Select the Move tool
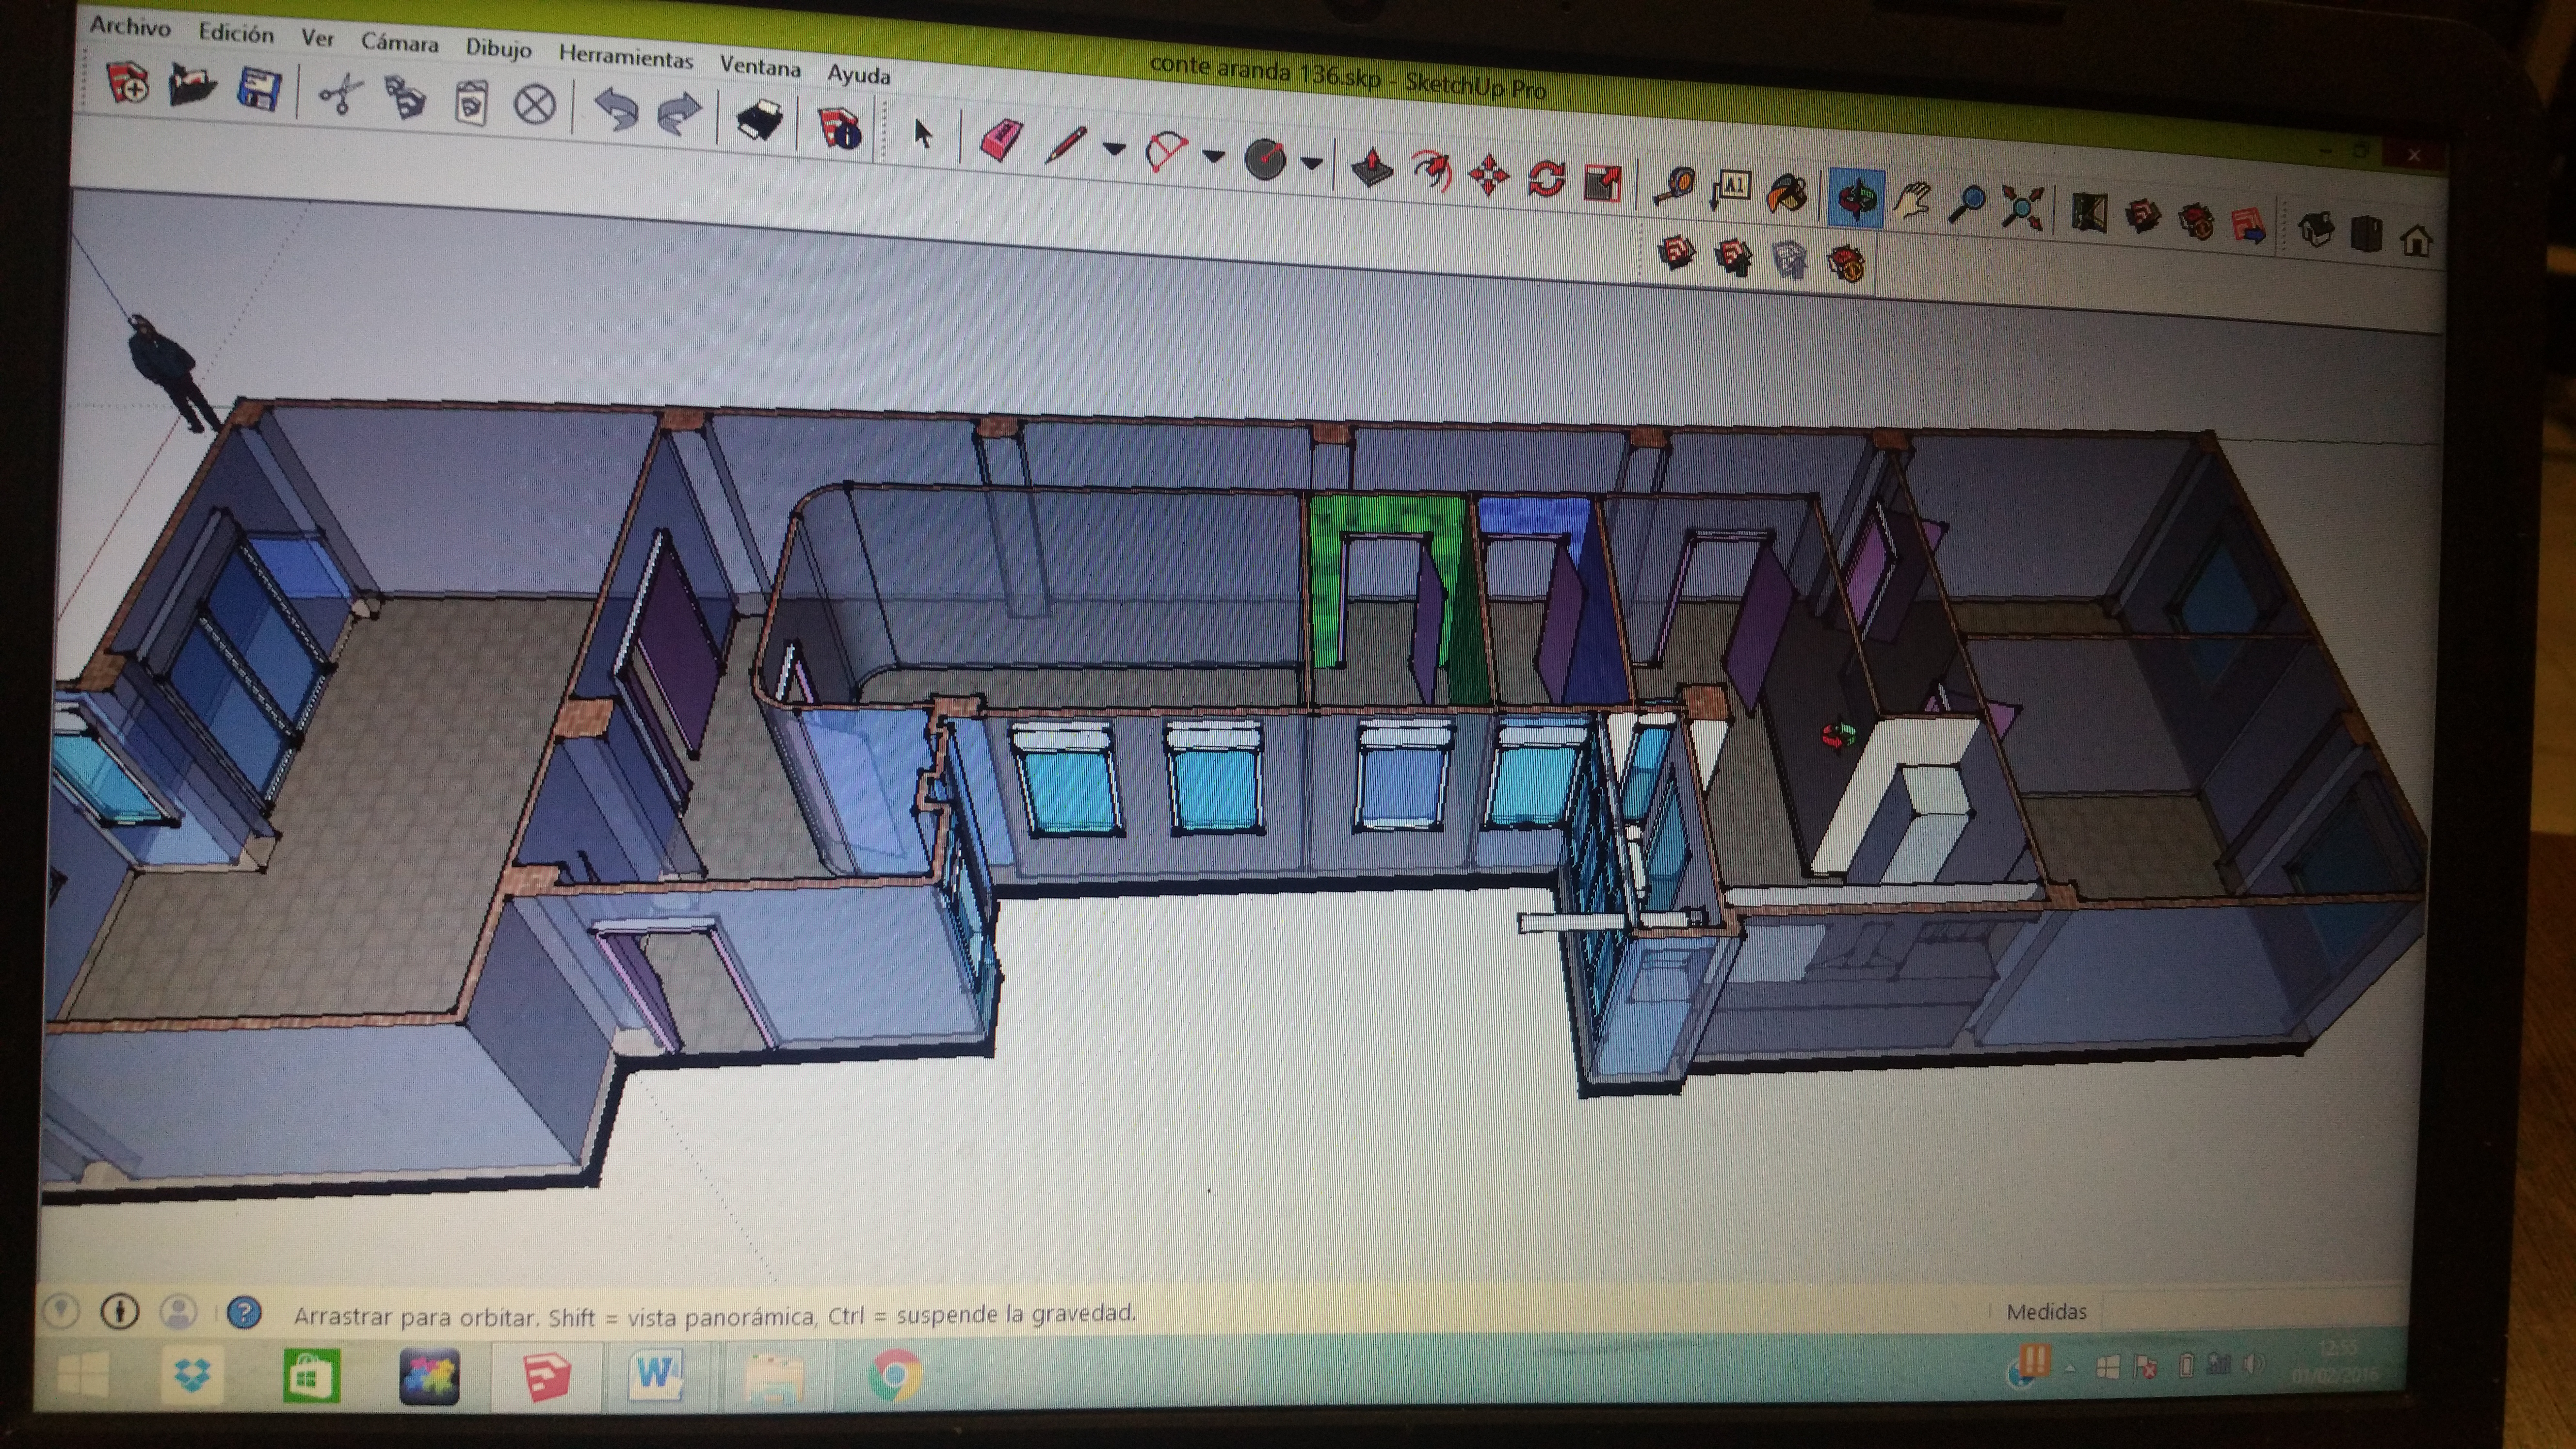 (1488, 176)
